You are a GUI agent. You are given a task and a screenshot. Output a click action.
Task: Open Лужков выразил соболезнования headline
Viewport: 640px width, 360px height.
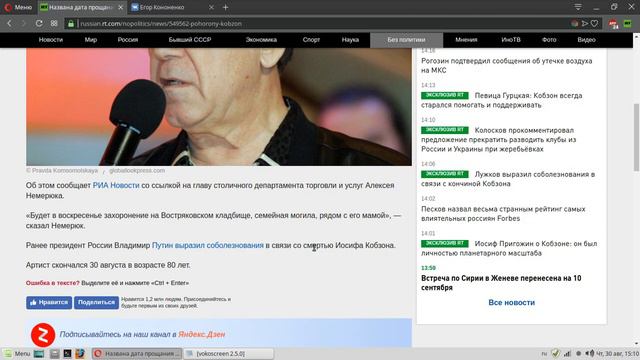pyautogui.click(x=508, y=179)
